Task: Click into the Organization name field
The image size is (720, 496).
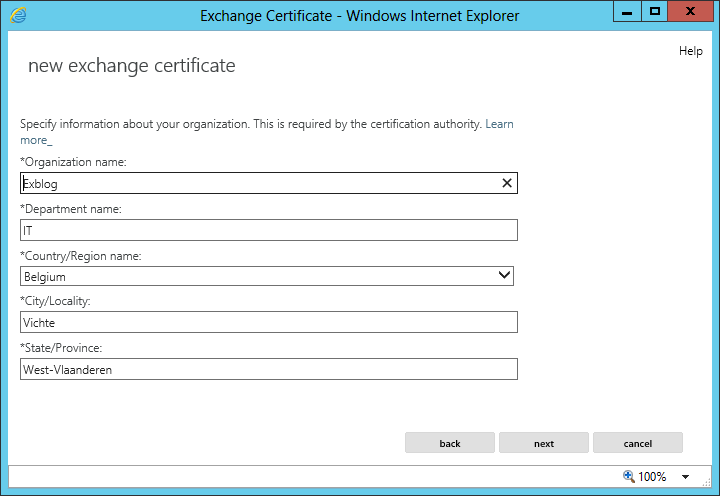Action: [x=269, y=183]
